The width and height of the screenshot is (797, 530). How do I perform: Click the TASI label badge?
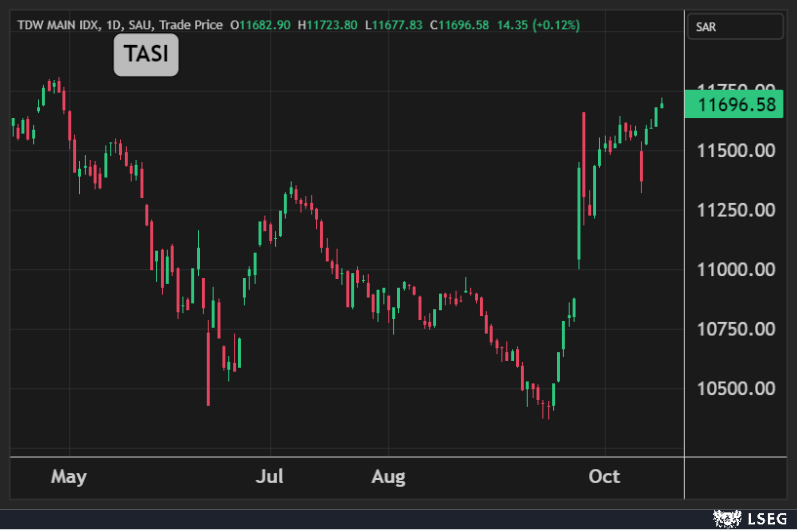146,56
